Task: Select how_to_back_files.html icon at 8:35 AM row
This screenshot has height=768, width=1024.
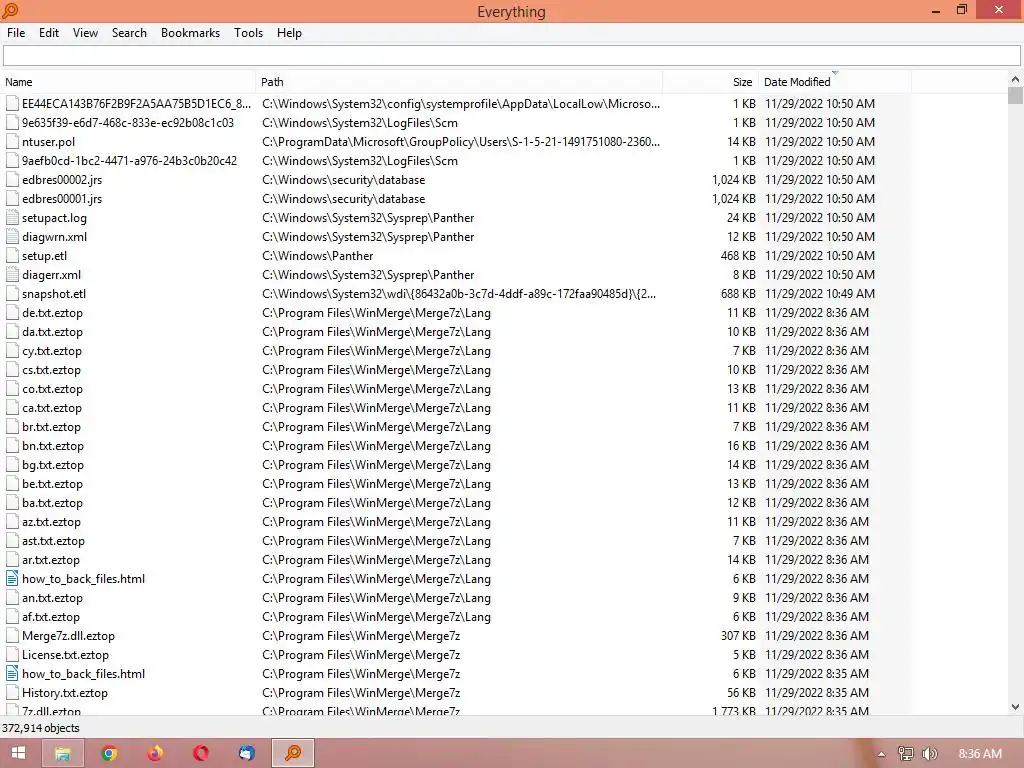Action: (x=12, y=673)
